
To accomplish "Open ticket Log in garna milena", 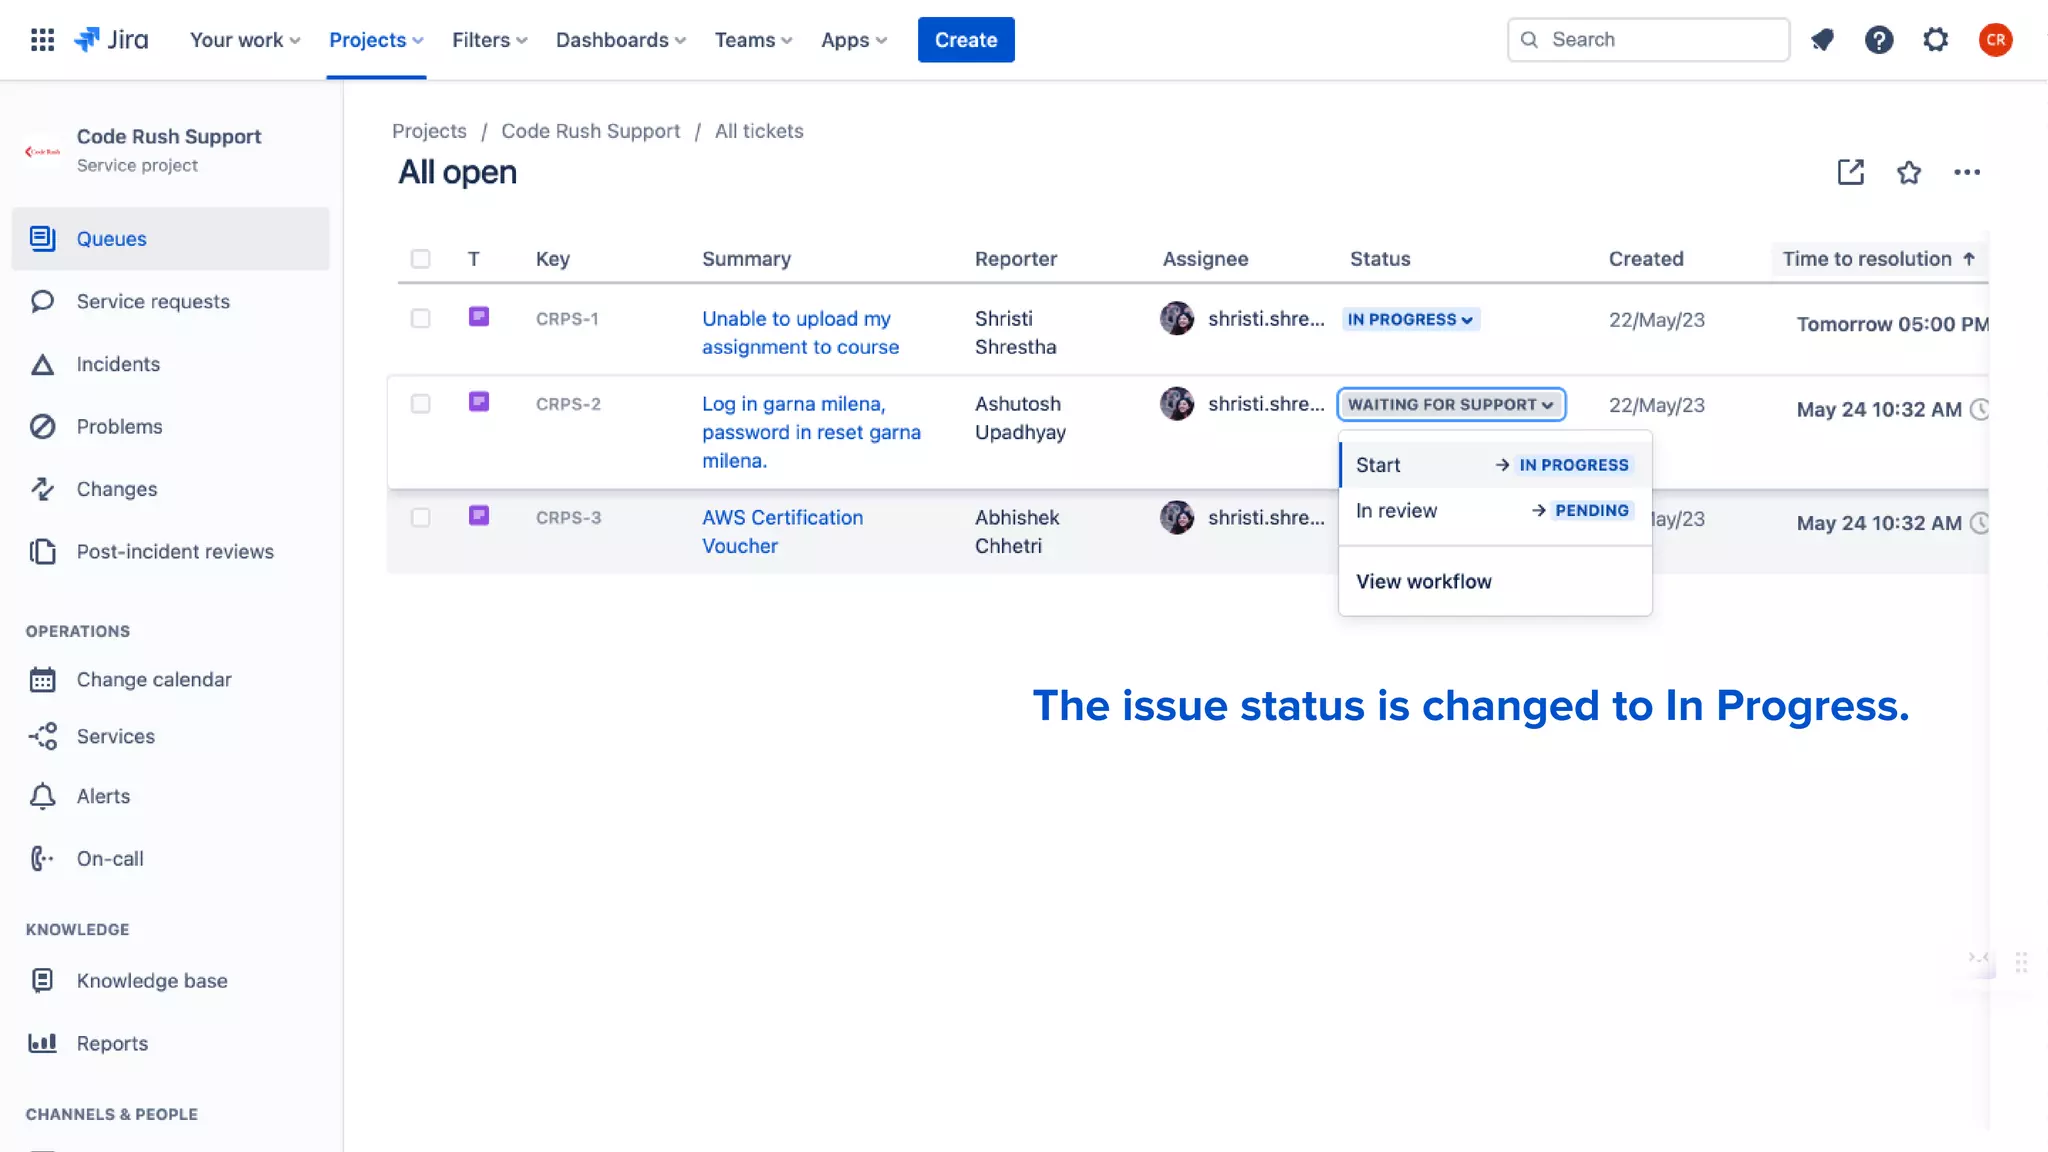I will pos(811,432).
